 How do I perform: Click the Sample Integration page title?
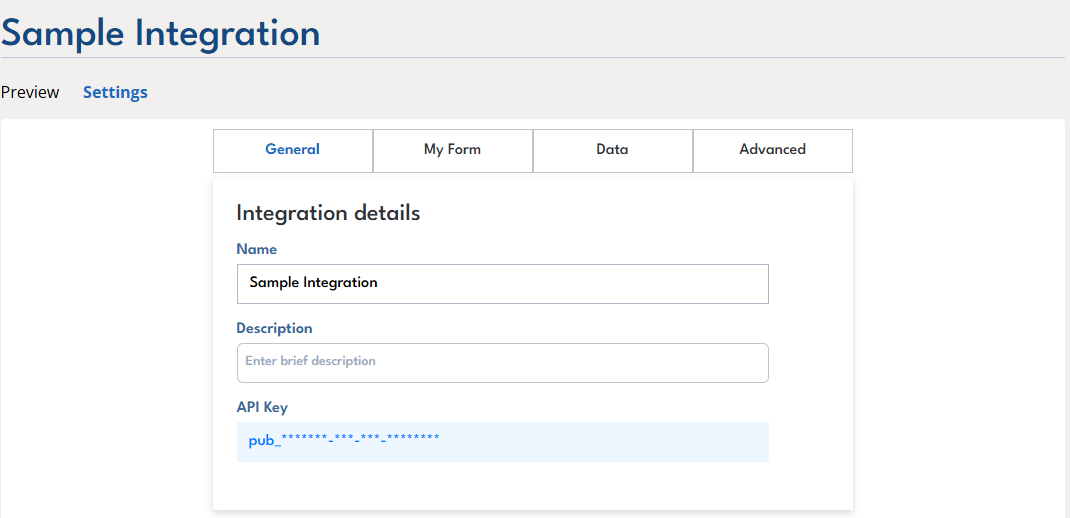[x=160, y=33]
